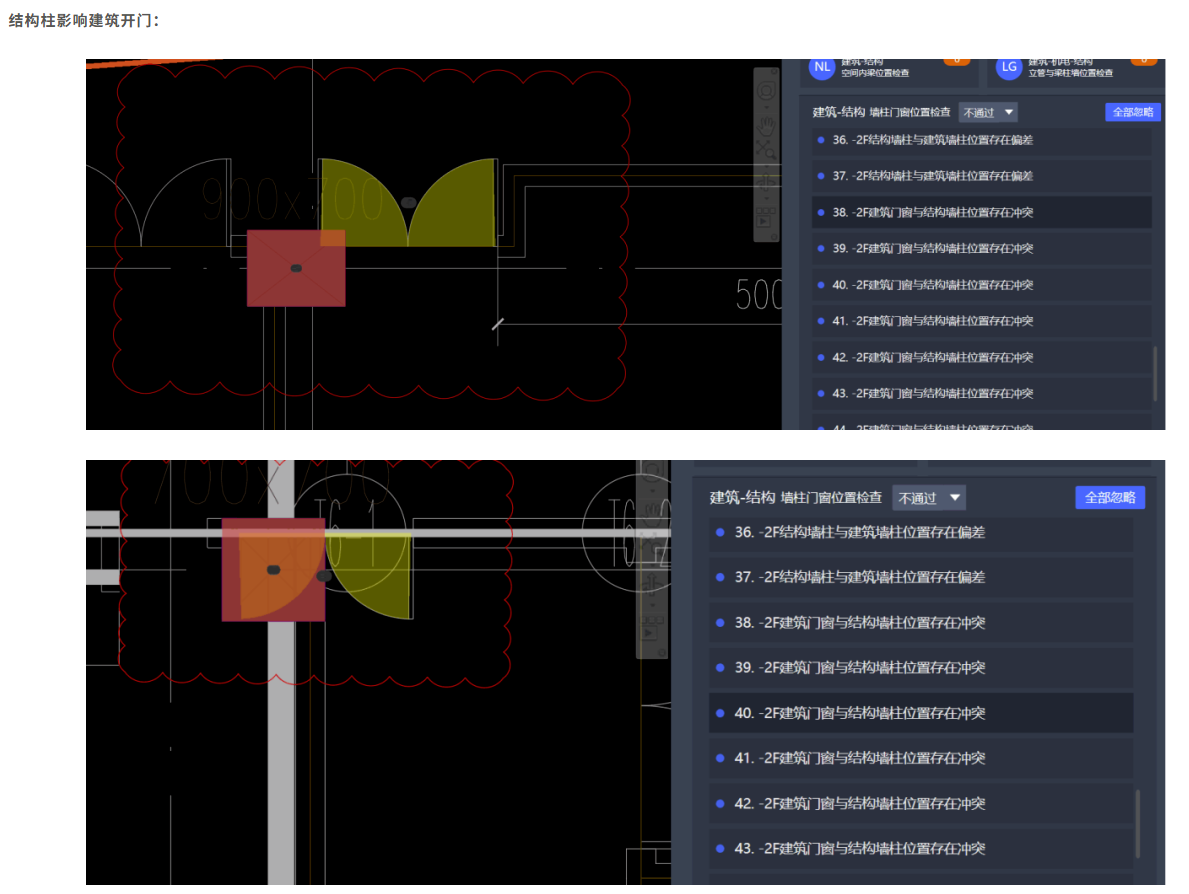The height and width of the screenshot is (894, 1189).
Task: Open issue 43 in the lower list
Action: point(920,848)
